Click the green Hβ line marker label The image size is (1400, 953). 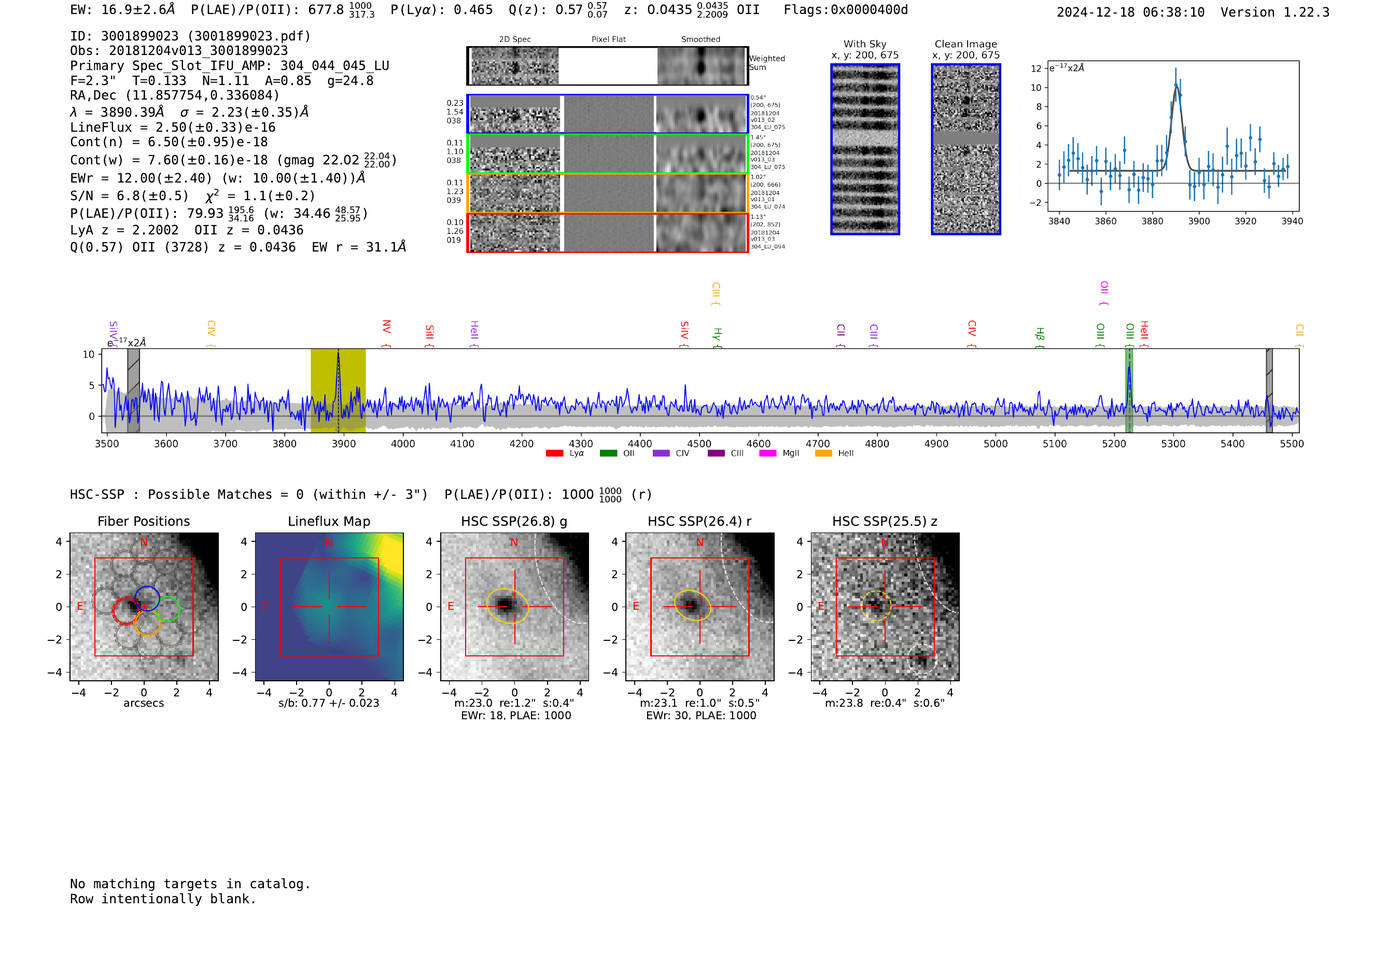tap(1040, 337)
